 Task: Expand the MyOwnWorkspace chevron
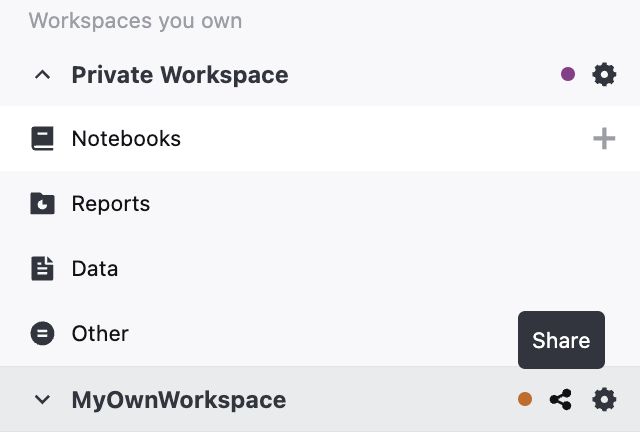click(x=42, y=400)
